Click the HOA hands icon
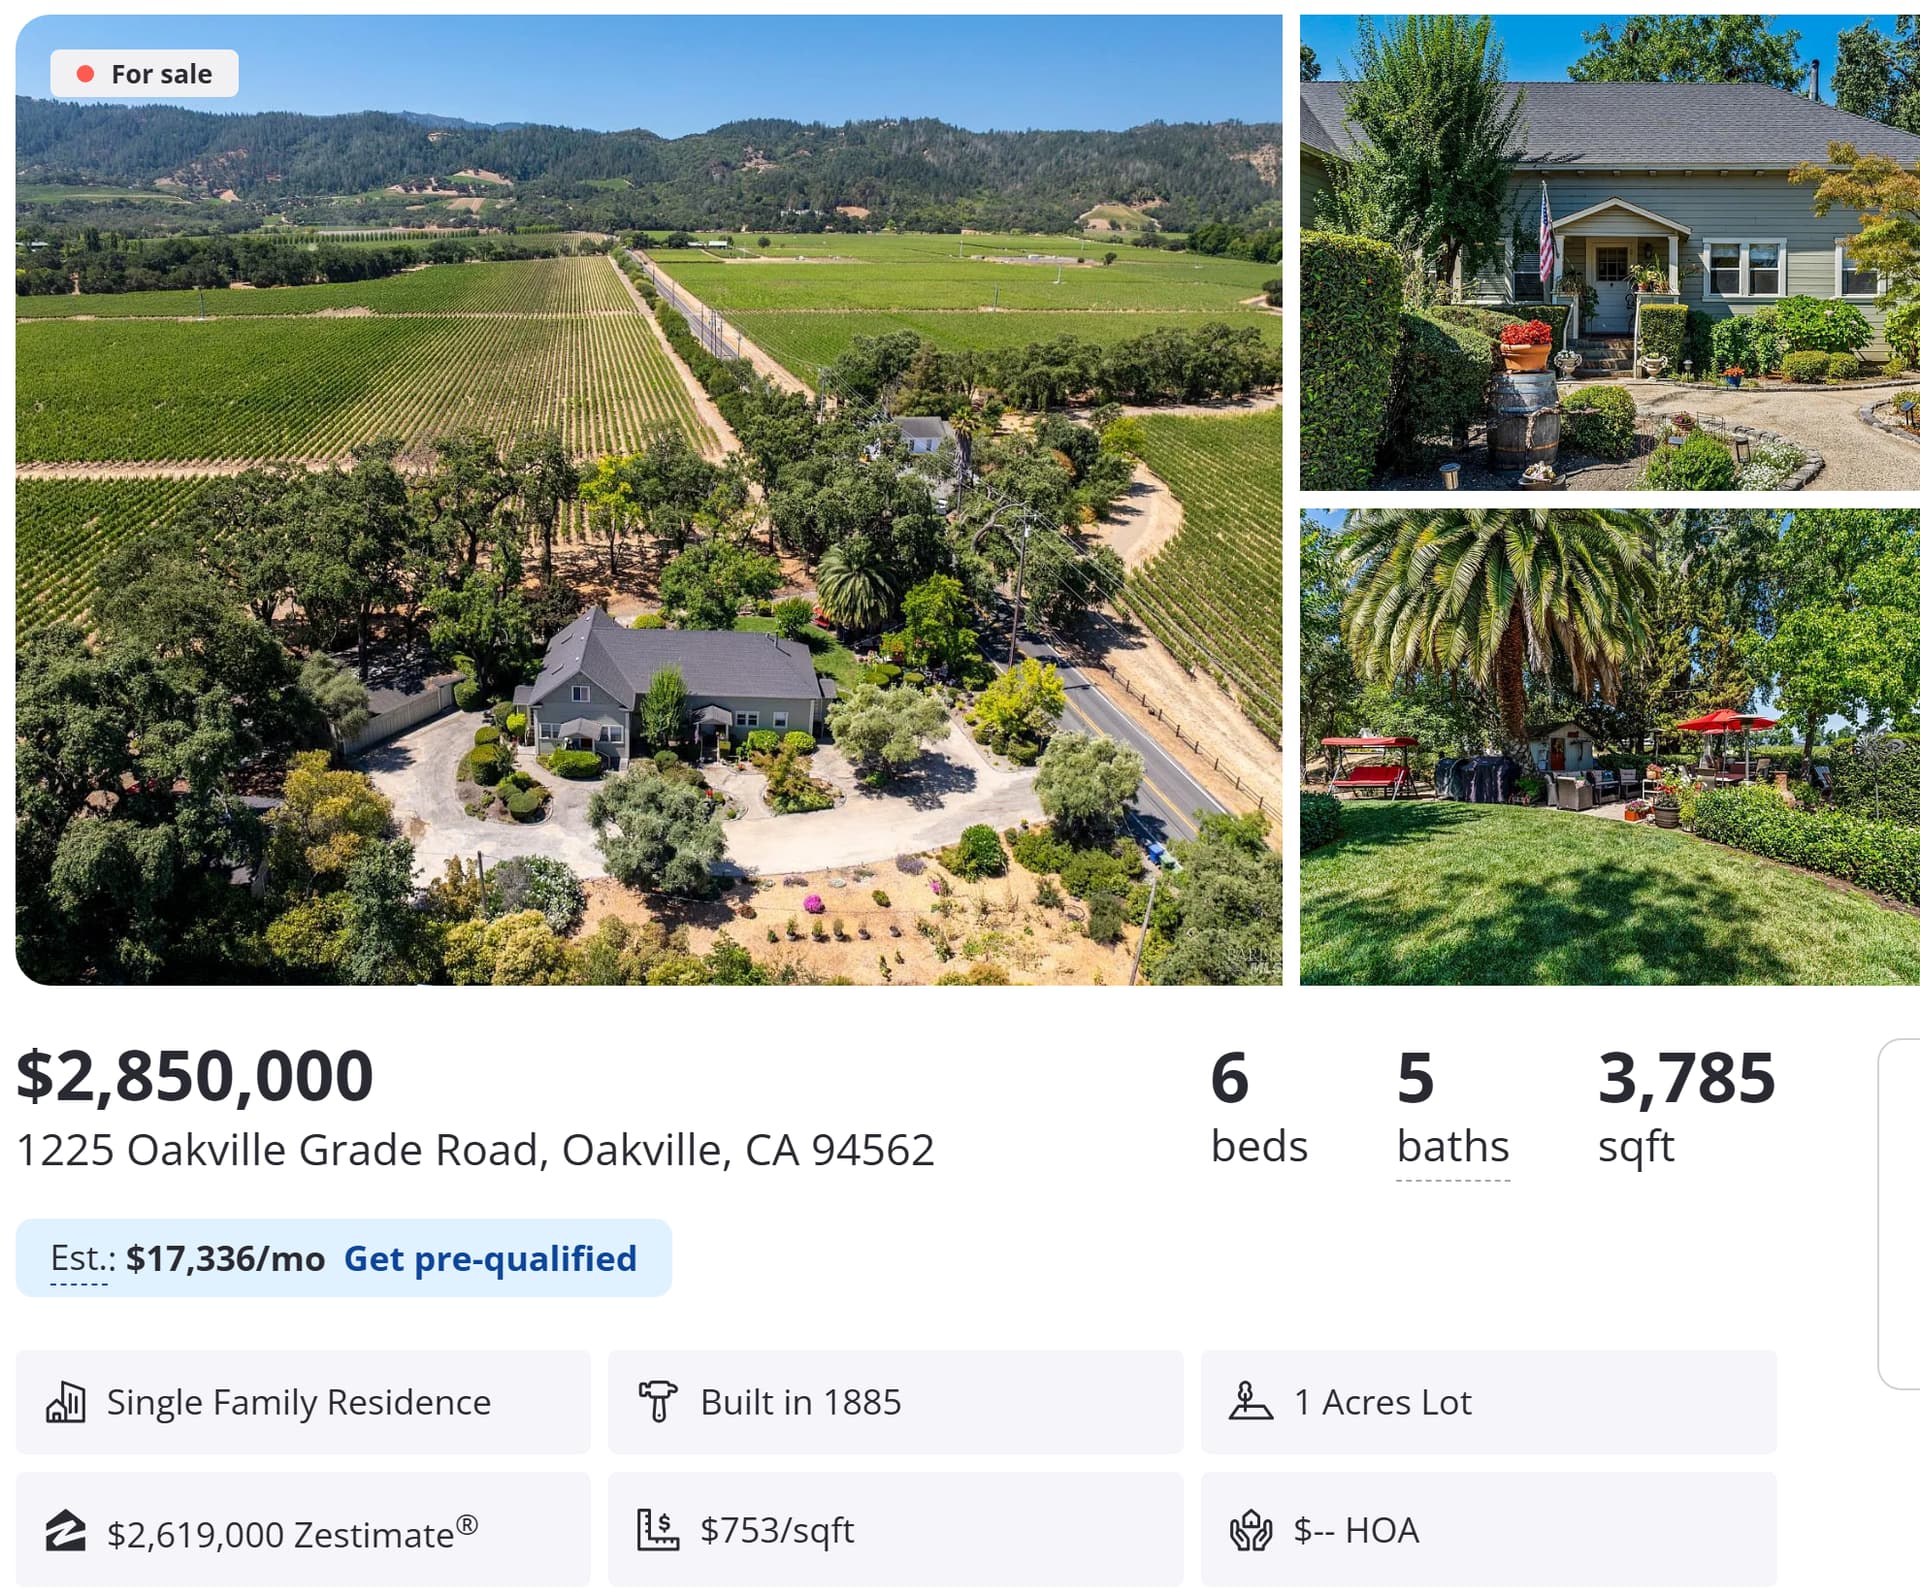 coord(1250,1530)
